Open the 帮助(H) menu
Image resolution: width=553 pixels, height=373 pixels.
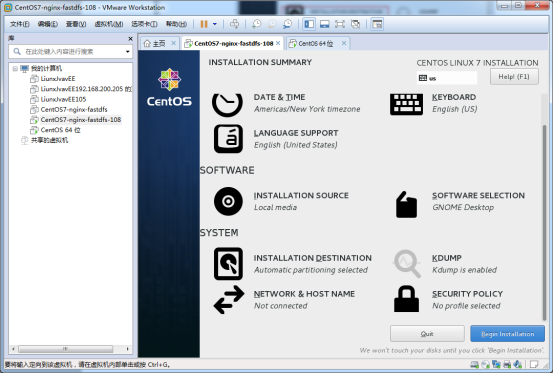point(176,24)
